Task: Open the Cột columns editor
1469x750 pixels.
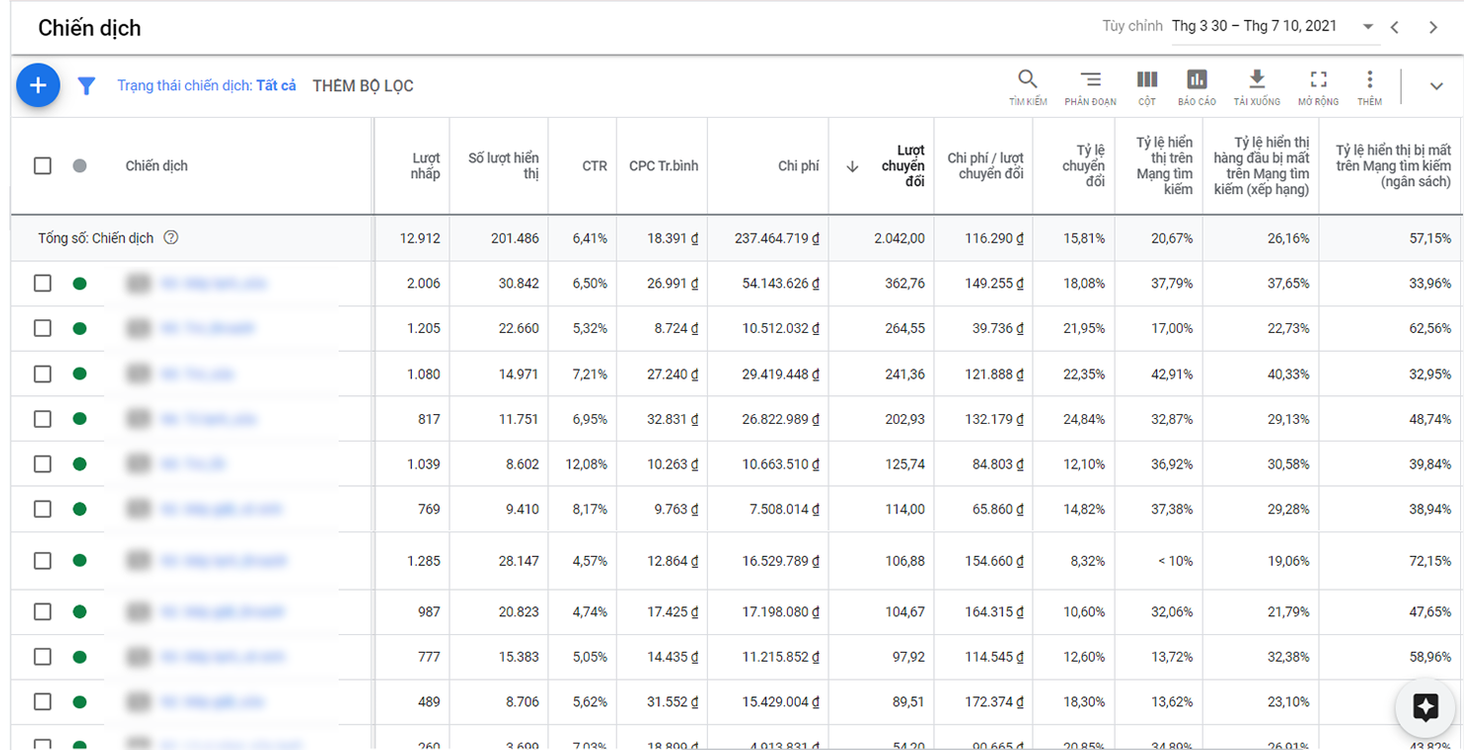Action: coord(1147,86)
